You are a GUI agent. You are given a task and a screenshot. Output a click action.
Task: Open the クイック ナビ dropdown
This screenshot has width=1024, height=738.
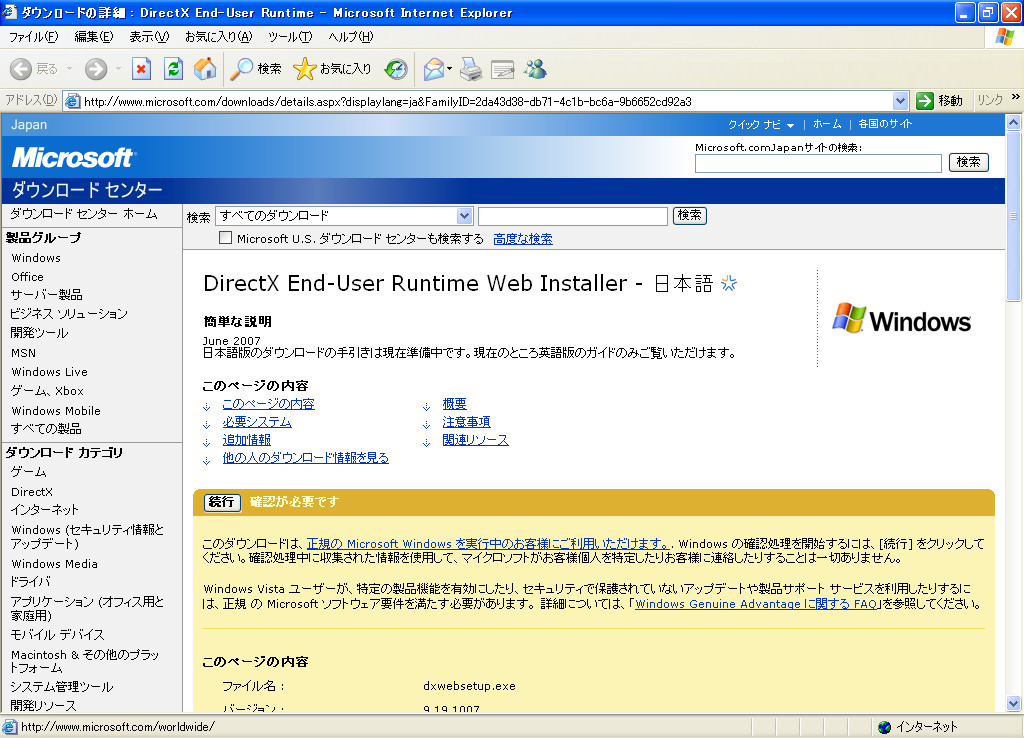[x=761, y=124]
